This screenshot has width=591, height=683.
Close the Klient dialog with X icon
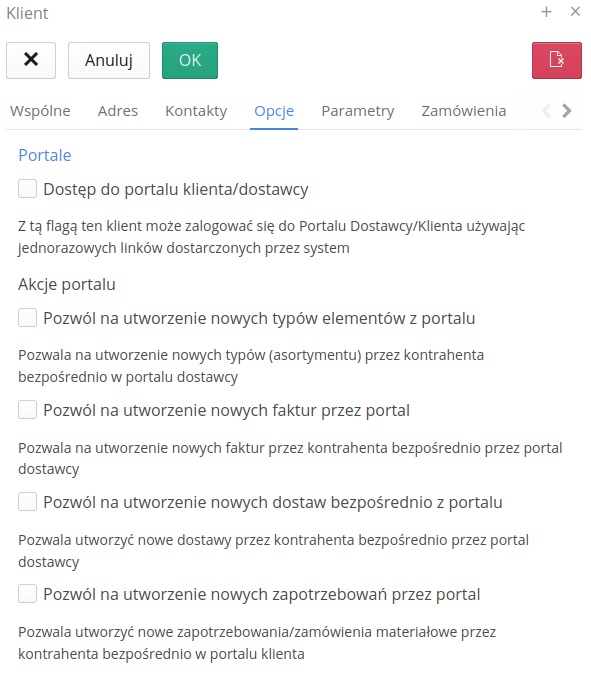(x=575, y=12)
